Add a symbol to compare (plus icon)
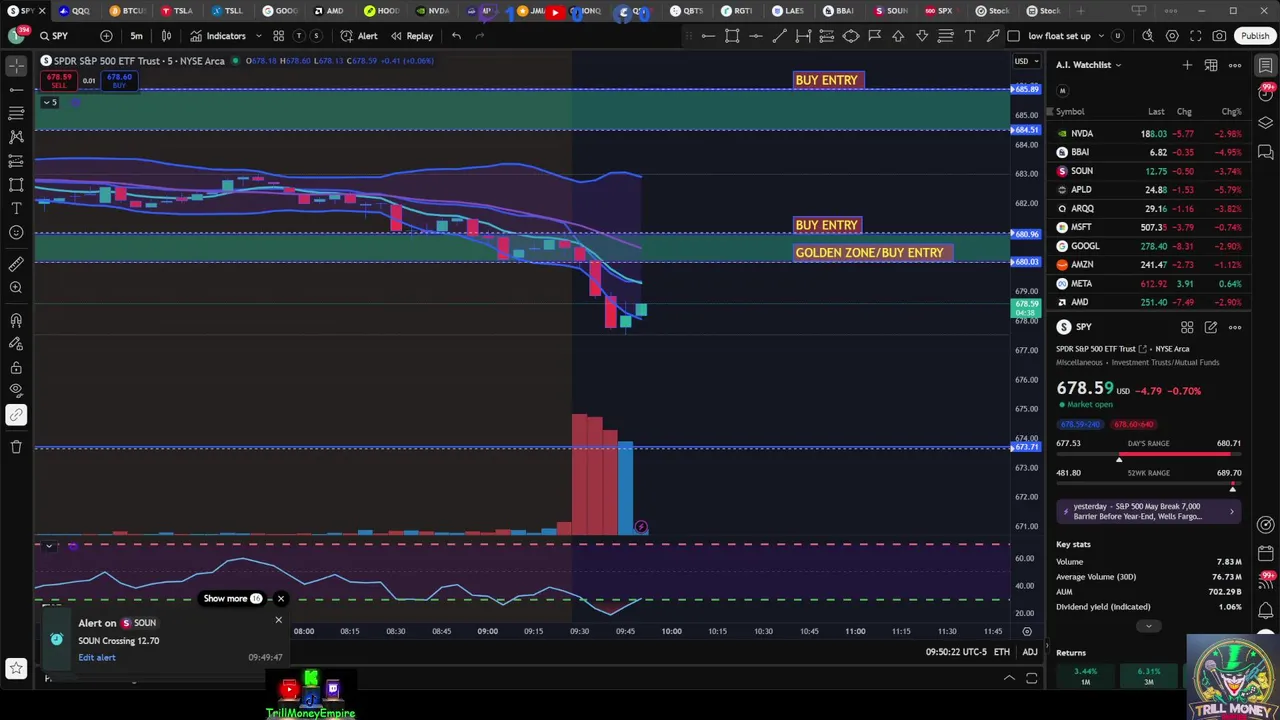Screen dimensions: 1280x720 click(x=106, y=36)
